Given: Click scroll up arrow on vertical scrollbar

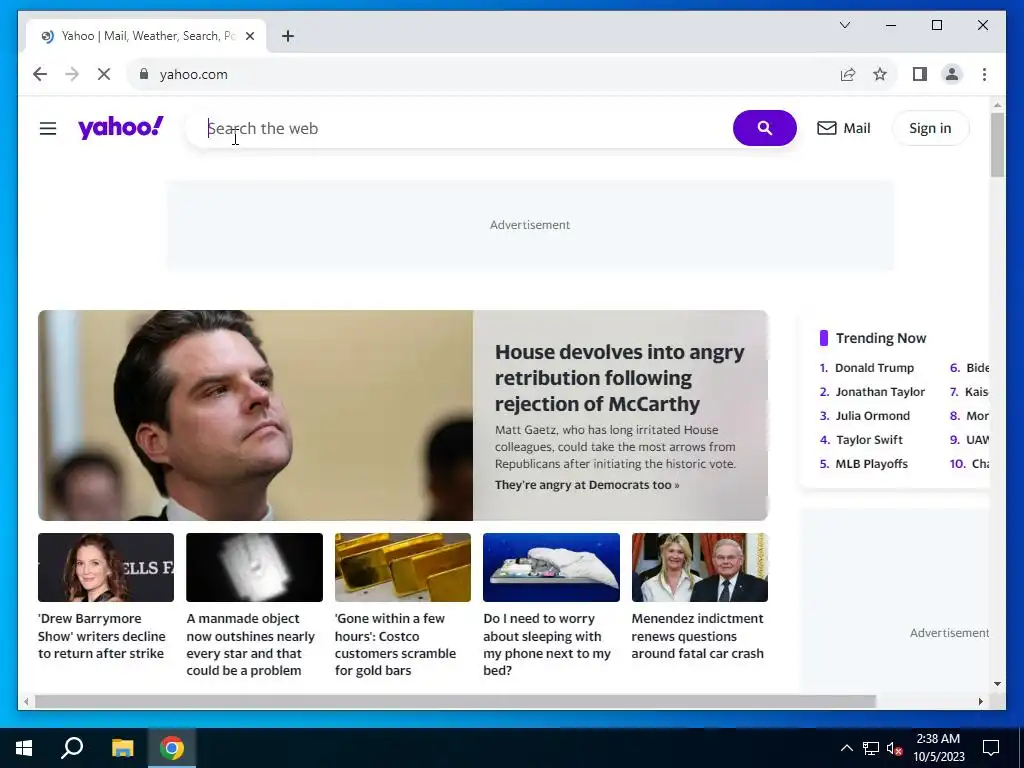Looking at the screenshot, I should tap(997, 104).
